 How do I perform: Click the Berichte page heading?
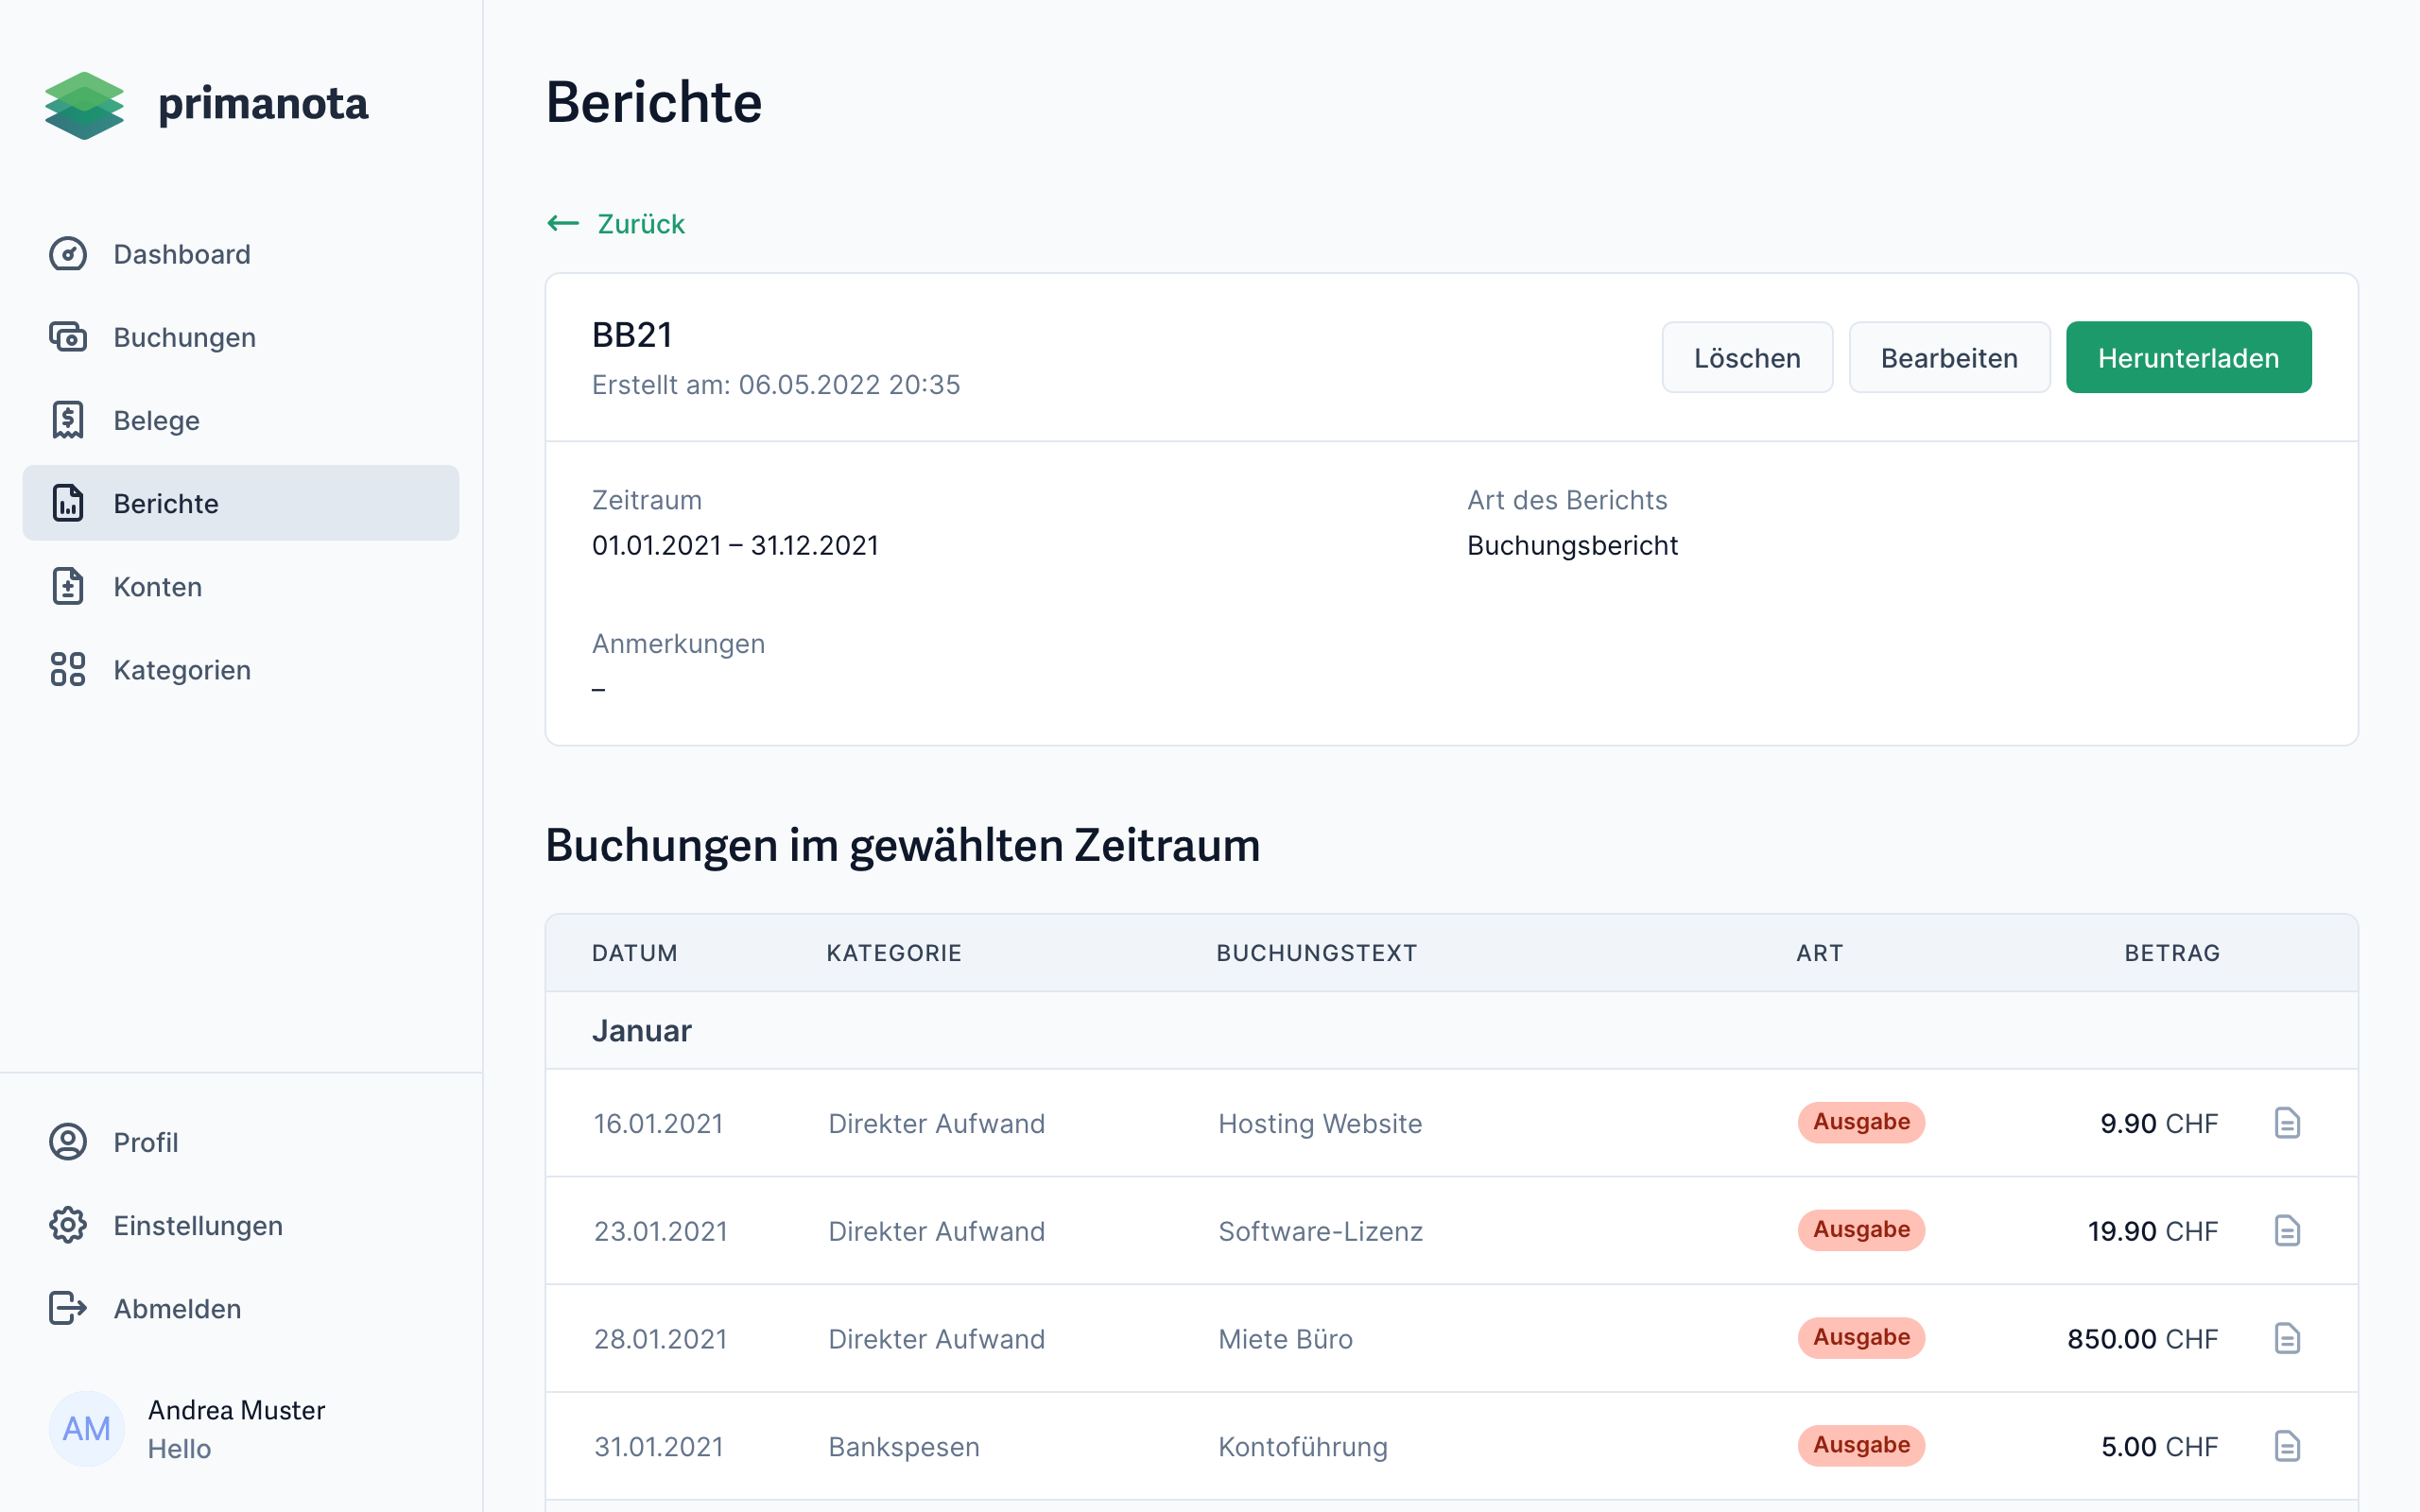tap(654, 102)
